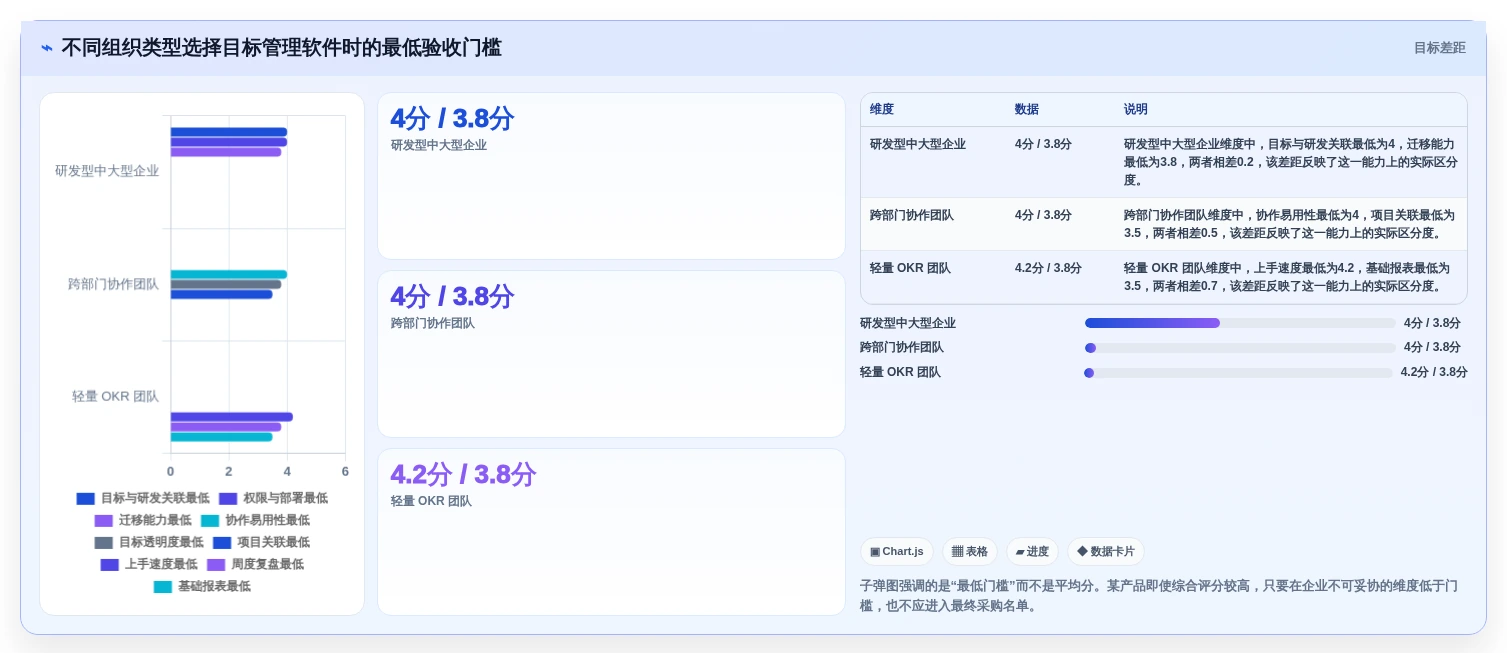
Task: Select the 进度 chip
Action: pyautogui.click(x=1032, y=552)
